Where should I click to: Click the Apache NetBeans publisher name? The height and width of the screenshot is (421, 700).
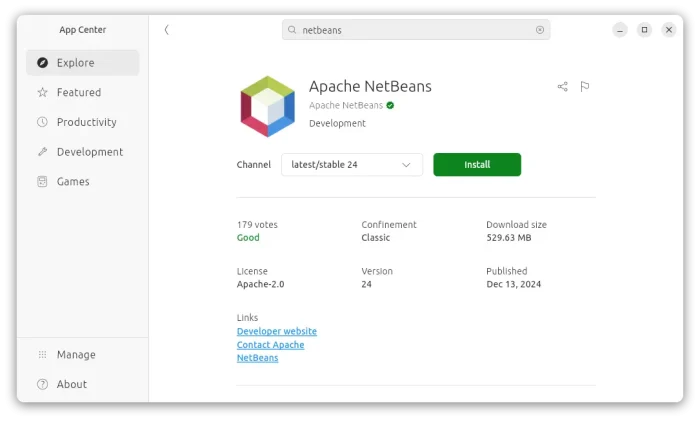pyautogui.click(x=346, y=106)
